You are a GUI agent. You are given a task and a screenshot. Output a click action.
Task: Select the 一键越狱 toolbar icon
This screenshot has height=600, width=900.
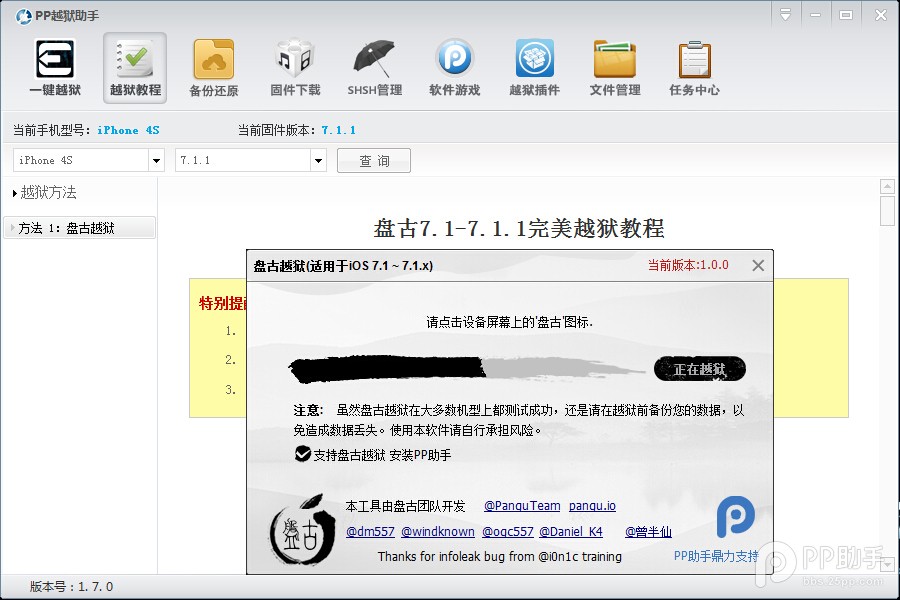(x=54, y=67)
